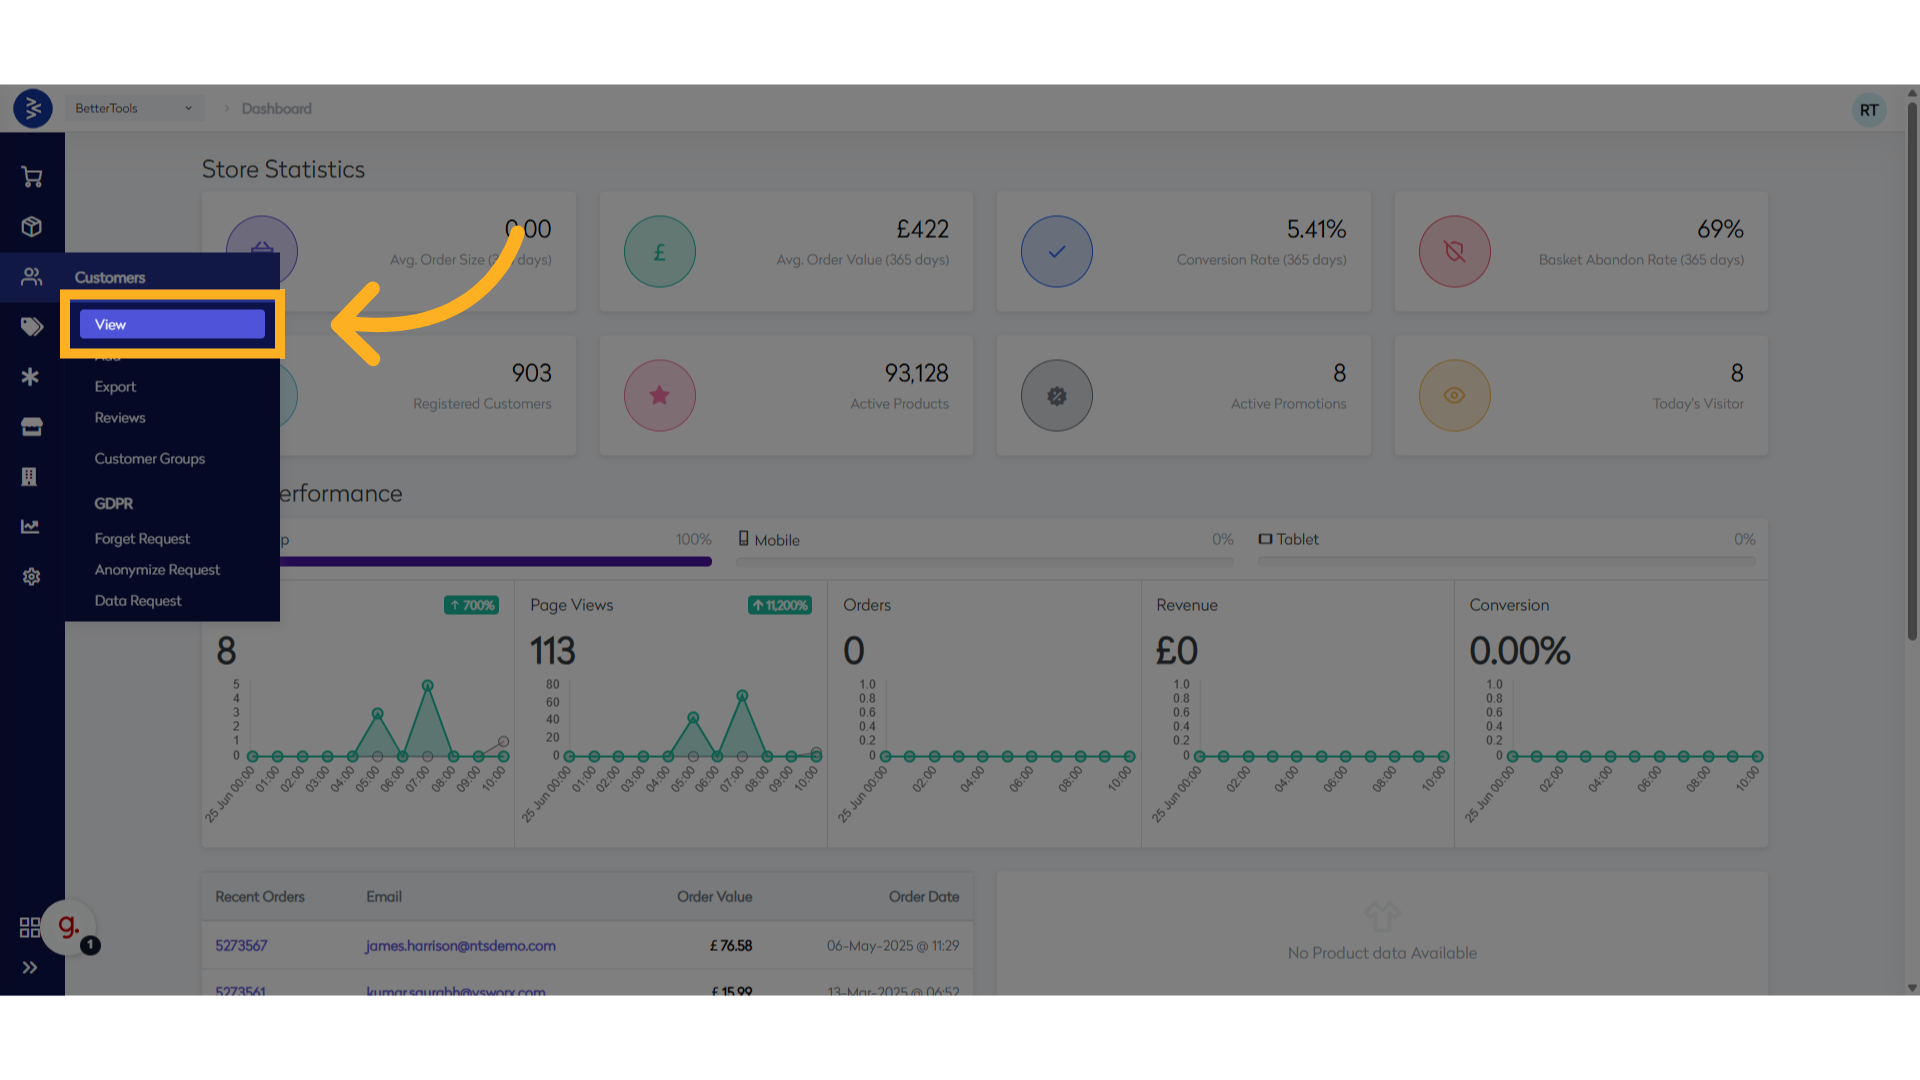Click the products box sidebar icon
Screen dimensions: 1920x1080
coord(32,227)
